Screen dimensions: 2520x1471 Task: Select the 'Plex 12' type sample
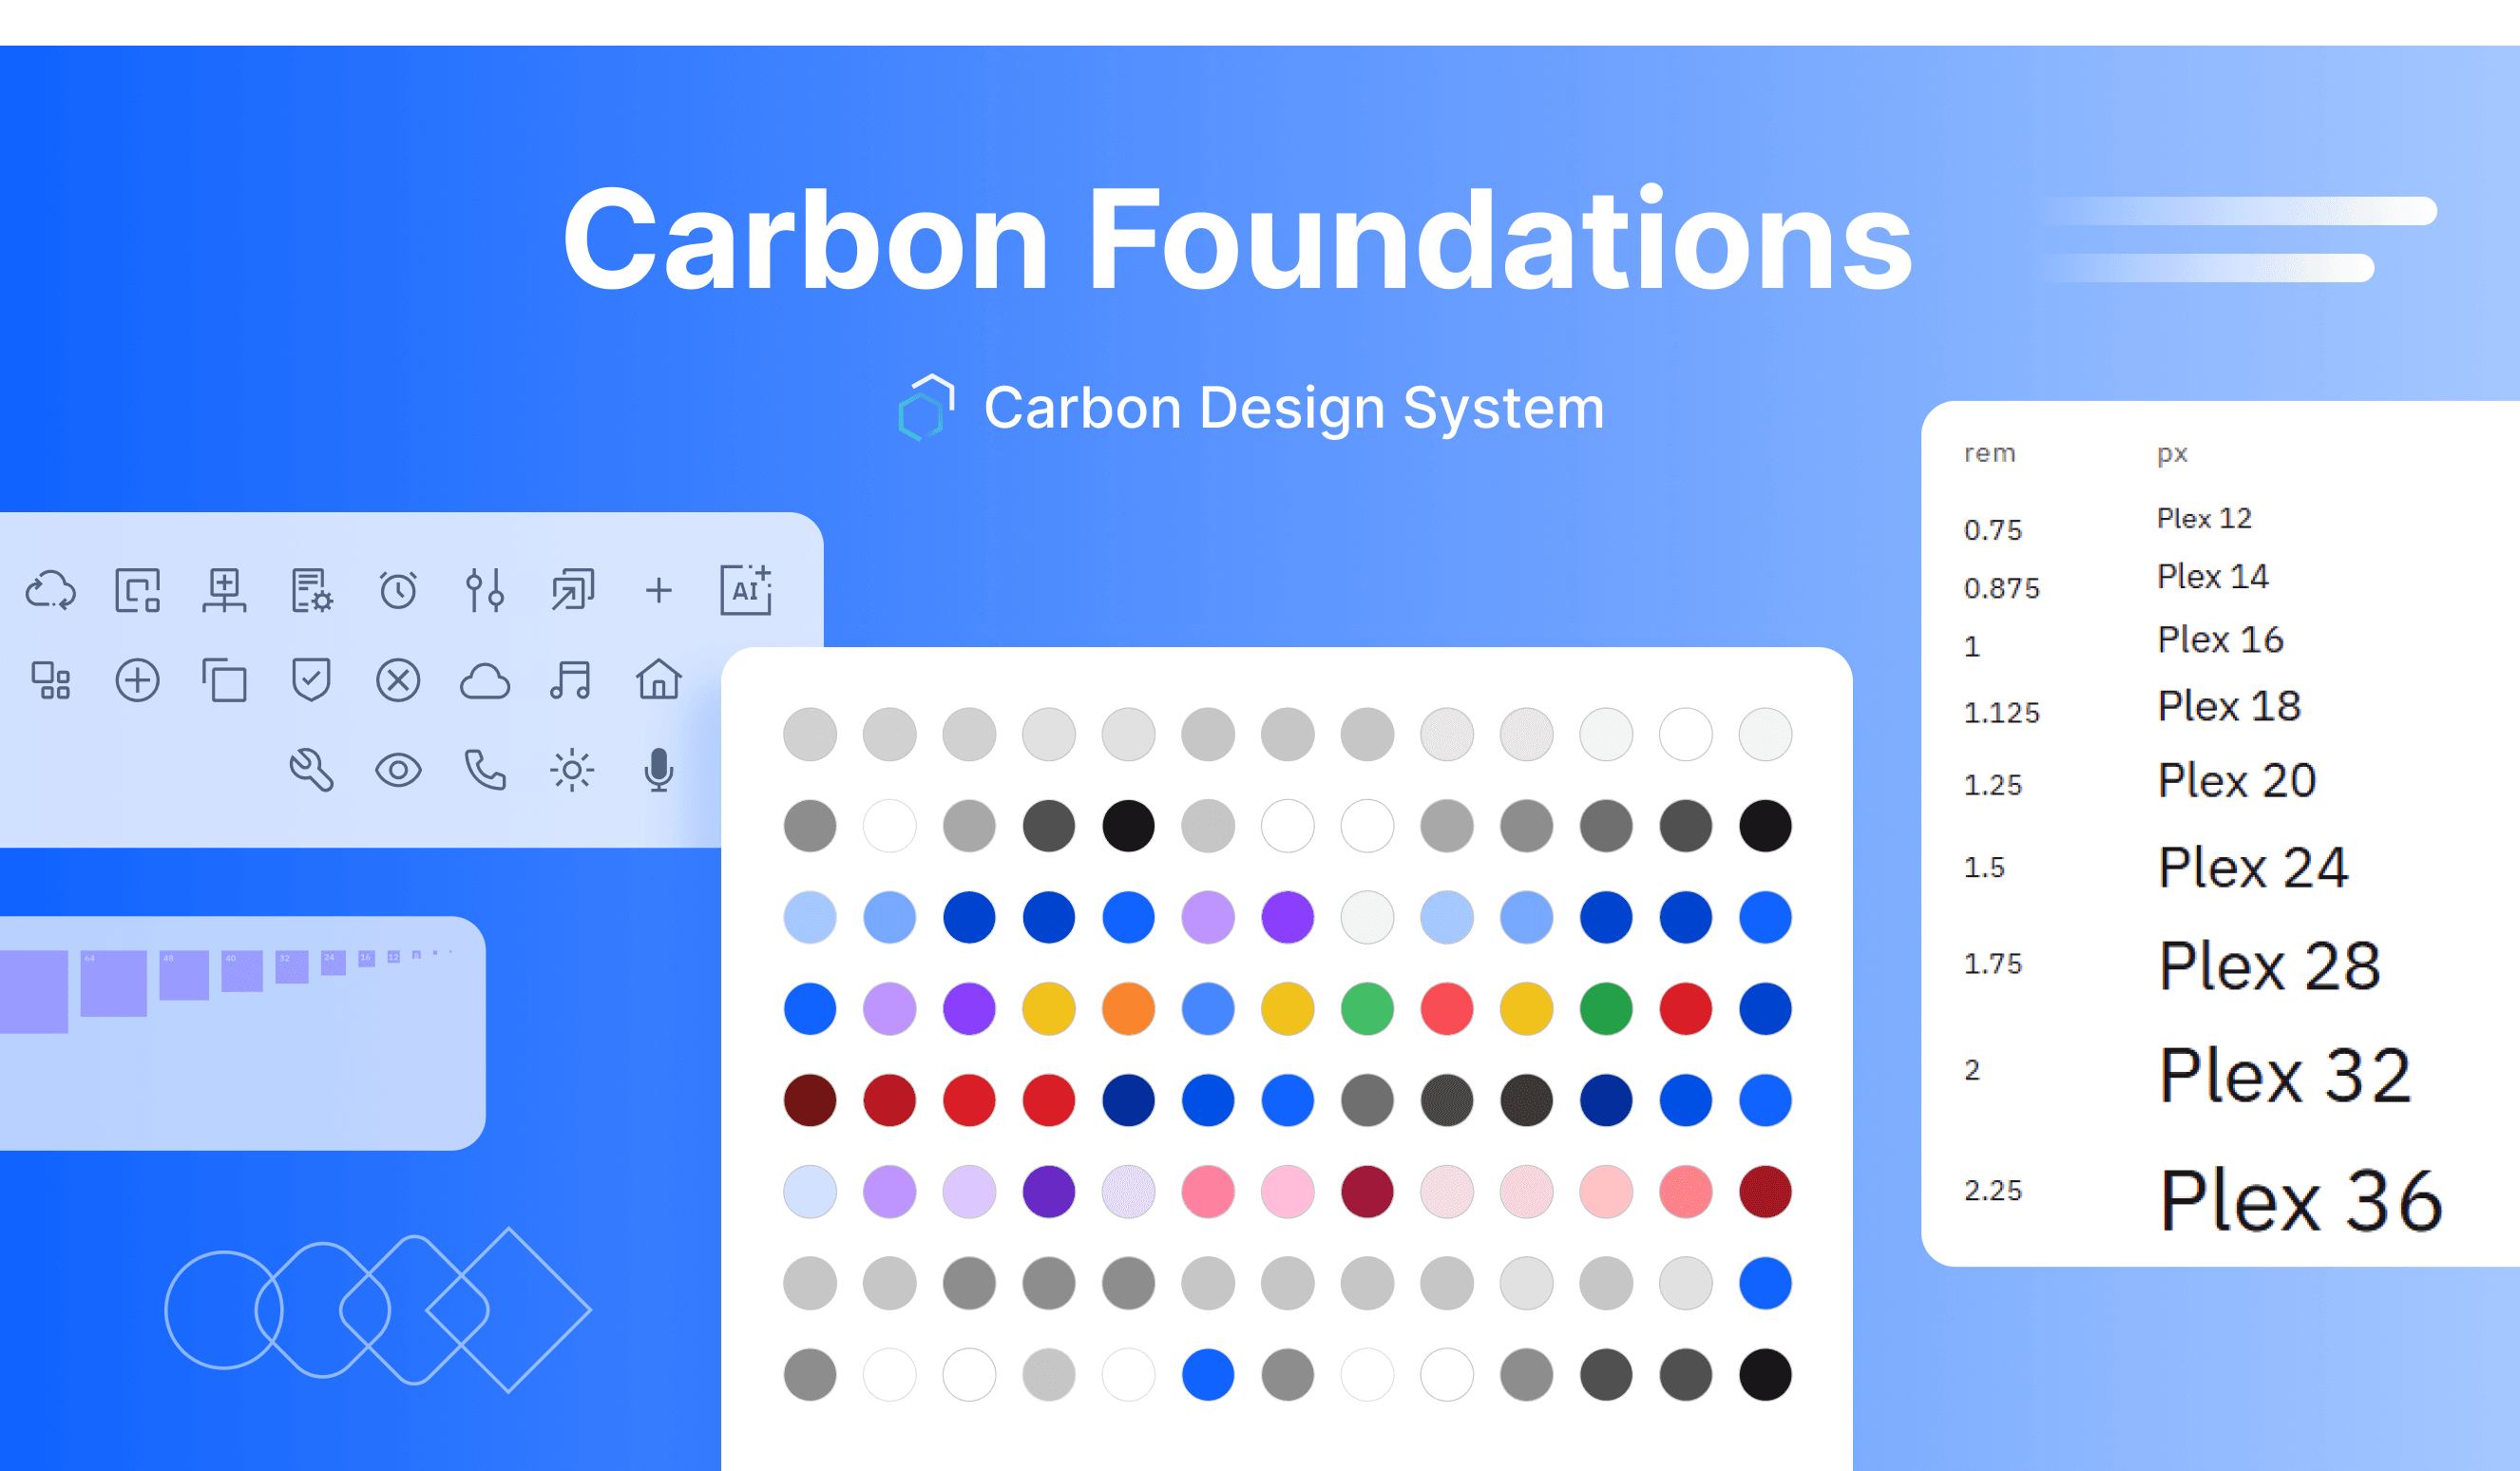tap(2204, 518)
